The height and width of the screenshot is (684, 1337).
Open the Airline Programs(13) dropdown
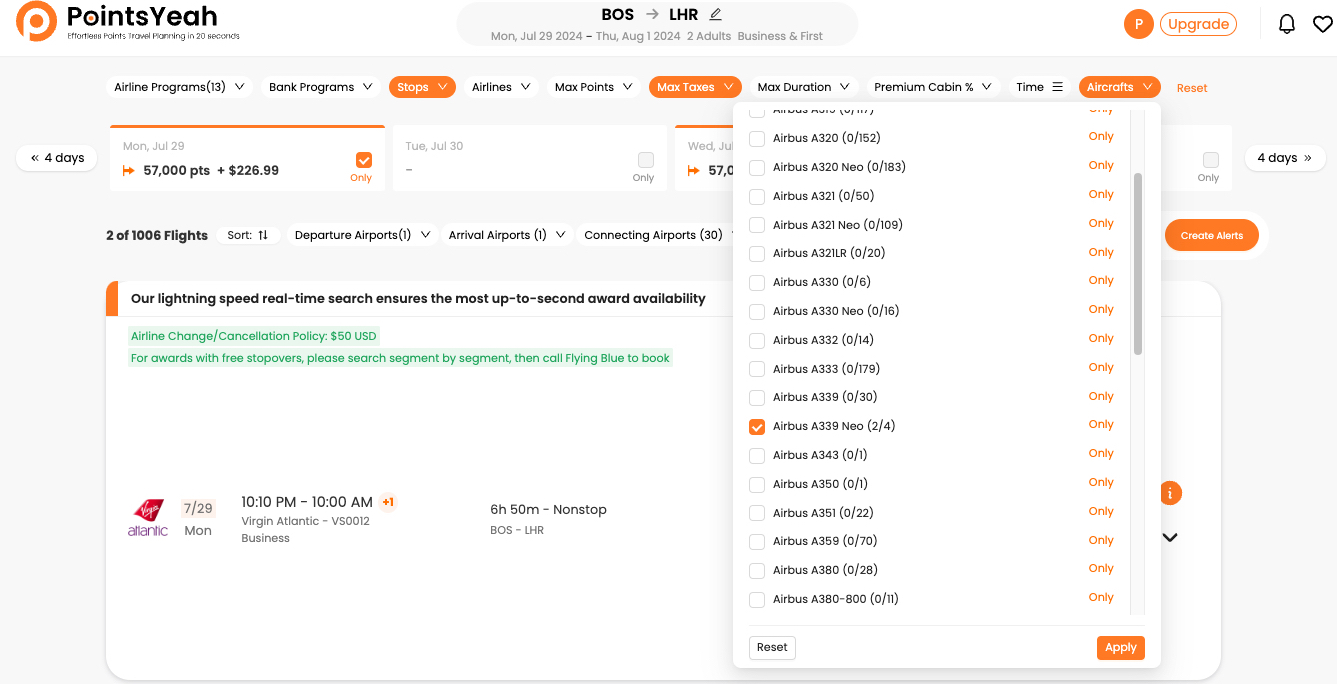(x=179, y=87)
